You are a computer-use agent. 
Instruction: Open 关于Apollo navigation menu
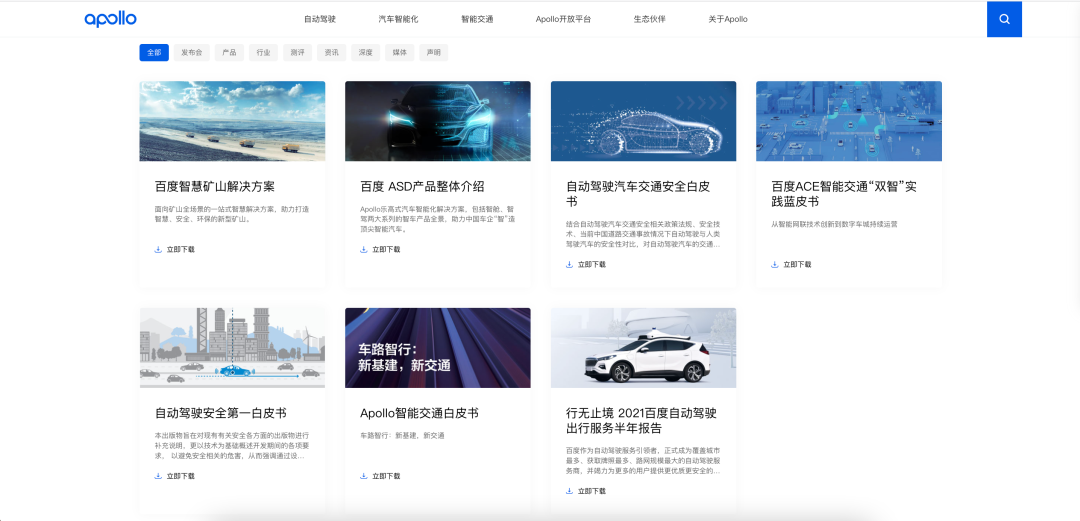(728, 19)
